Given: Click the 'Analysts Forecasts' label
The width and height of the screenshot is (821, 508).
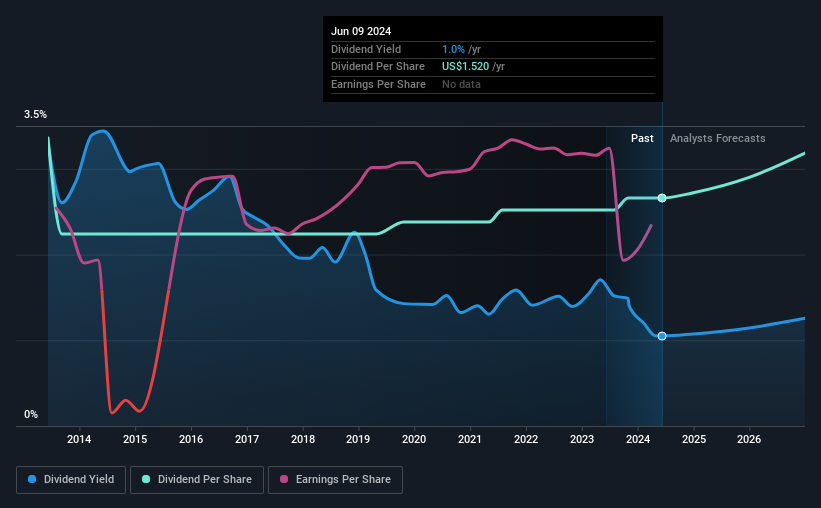Looking at the screenshot, I should pyautogui.click(x=717, y=138).
